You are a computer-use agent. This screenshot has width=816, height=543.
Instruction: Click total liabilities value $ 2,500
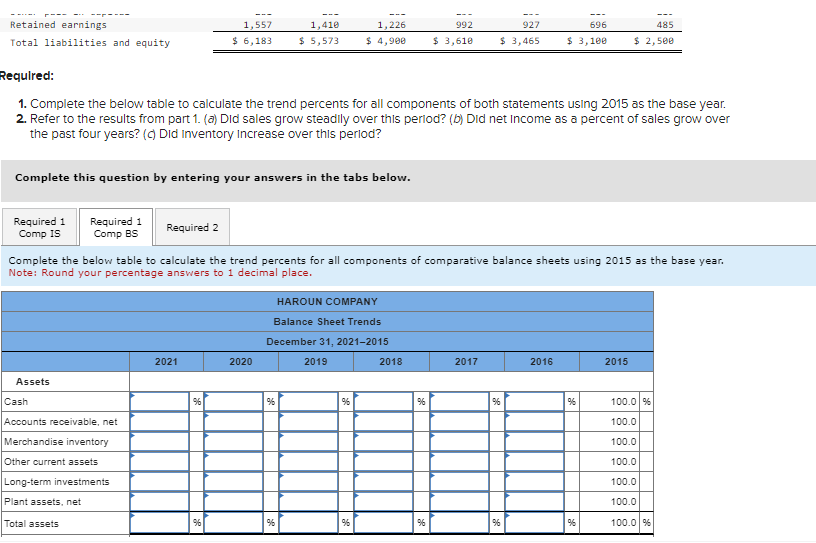click(x=654, y=41)
